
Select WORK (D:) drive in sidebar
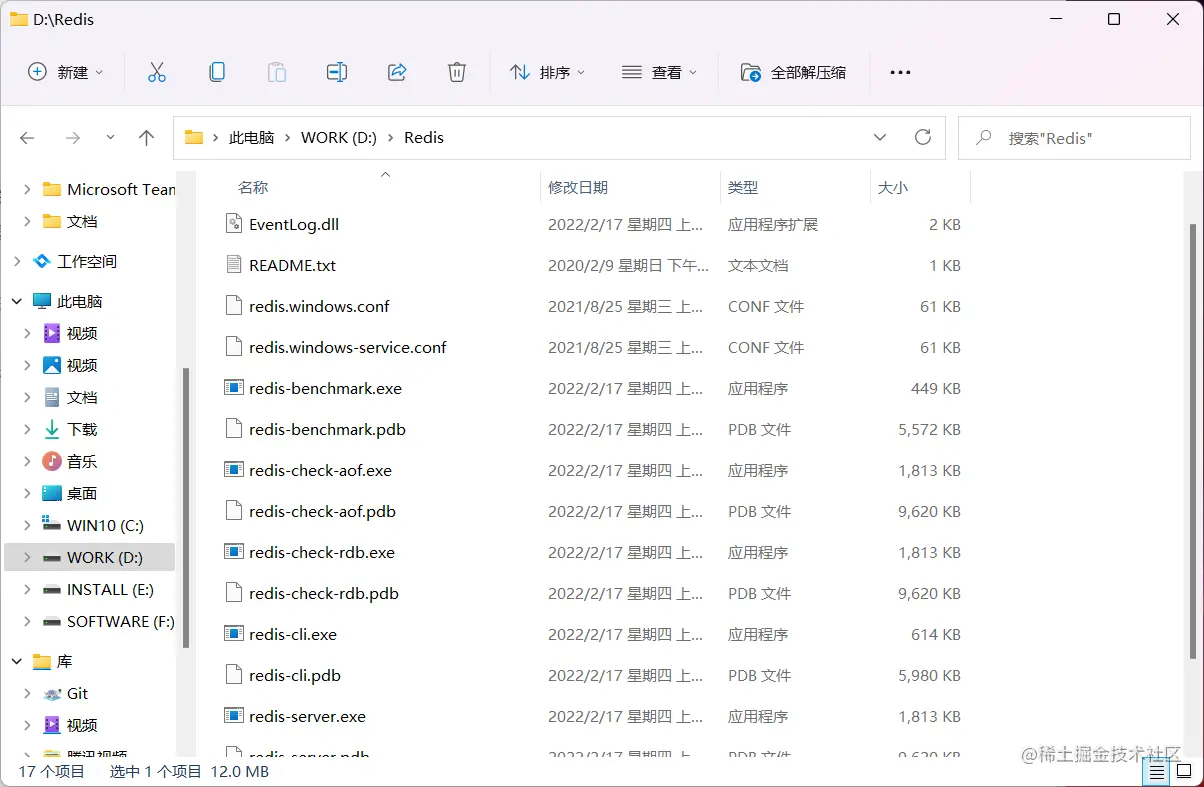click(x=104, y=557)
